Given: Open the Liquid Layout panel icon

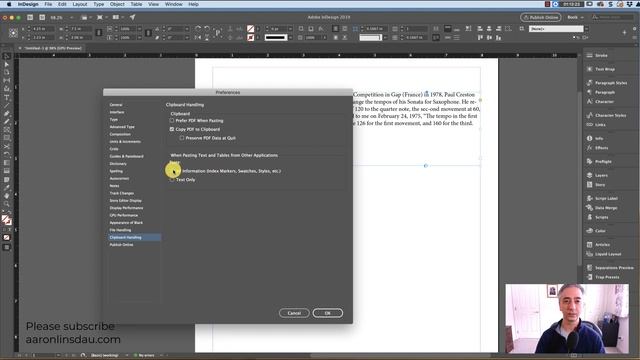Looking at the screenshot, I should coord(589,254).
